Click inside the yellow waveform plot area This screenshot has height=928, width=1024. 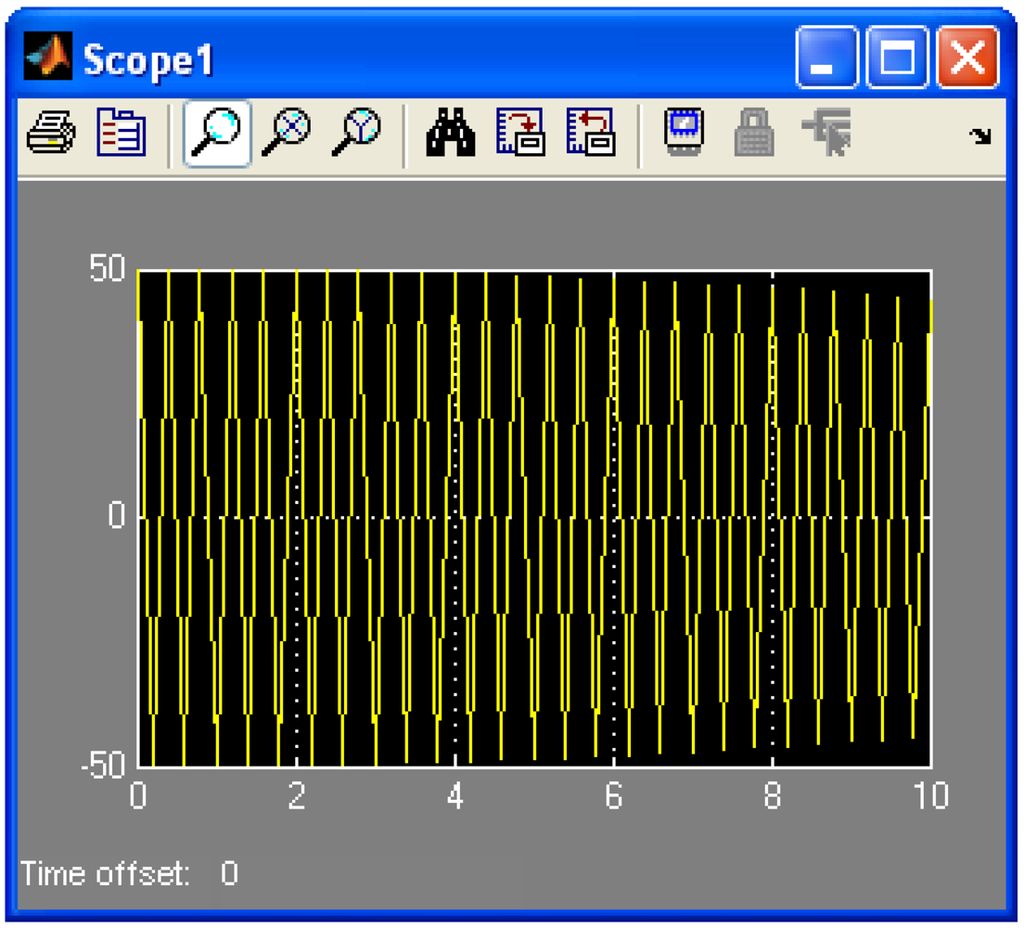534,517
